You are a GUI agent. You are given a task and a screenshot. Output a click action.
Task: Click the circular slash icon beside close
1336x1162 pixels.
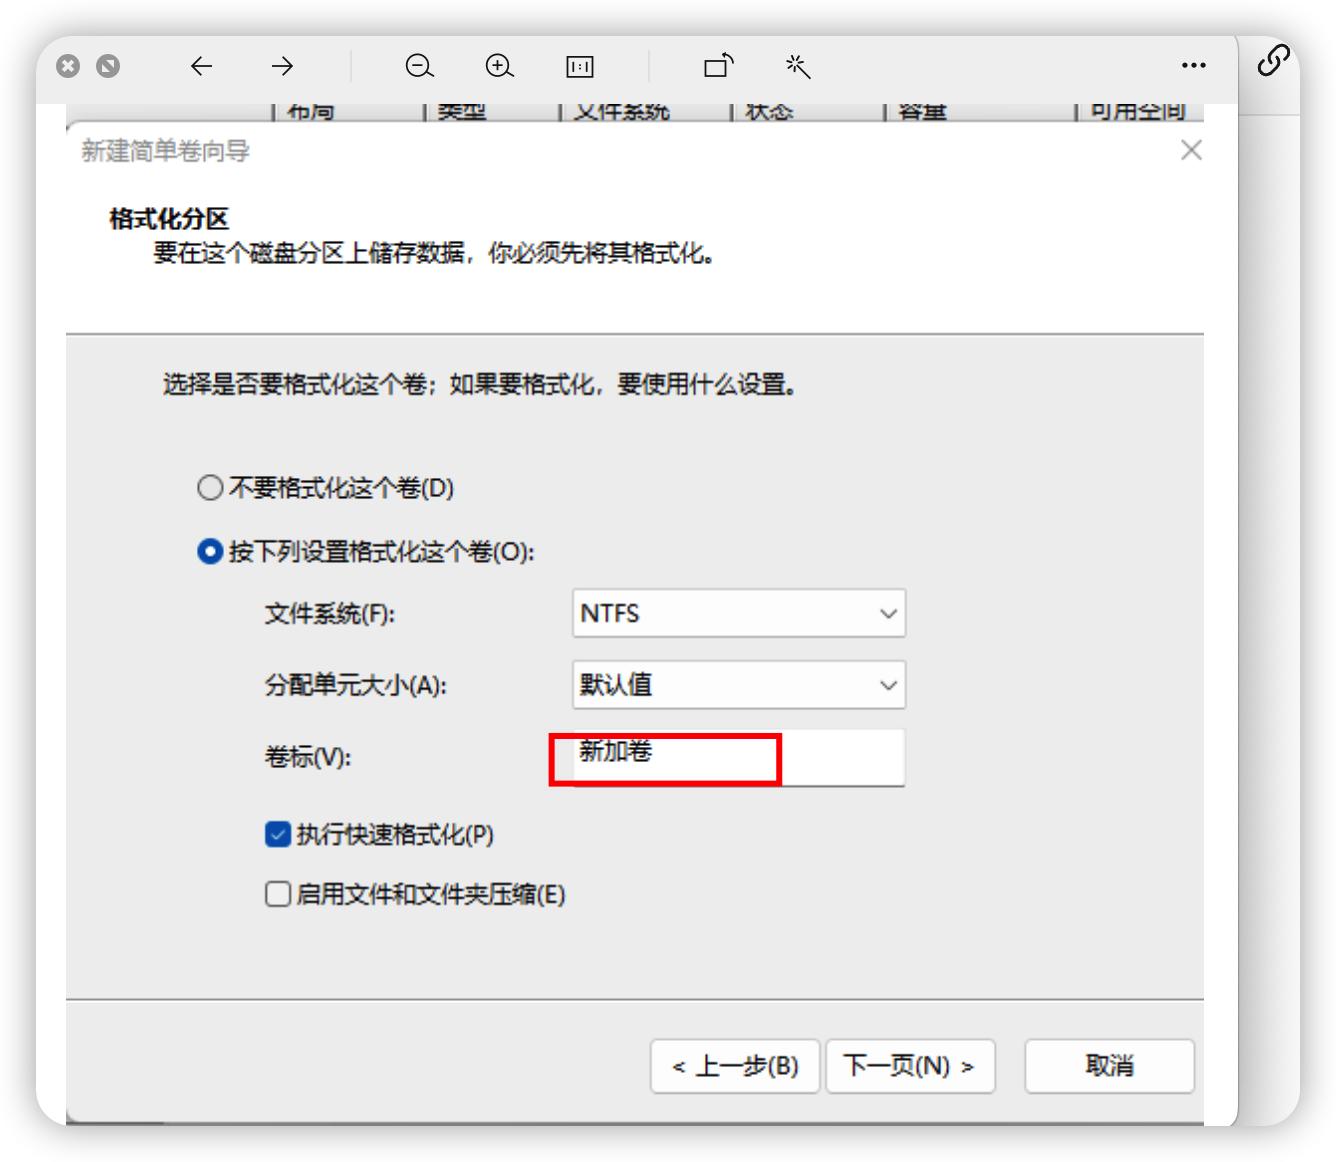pyautogui.click(x=108, y=66)
